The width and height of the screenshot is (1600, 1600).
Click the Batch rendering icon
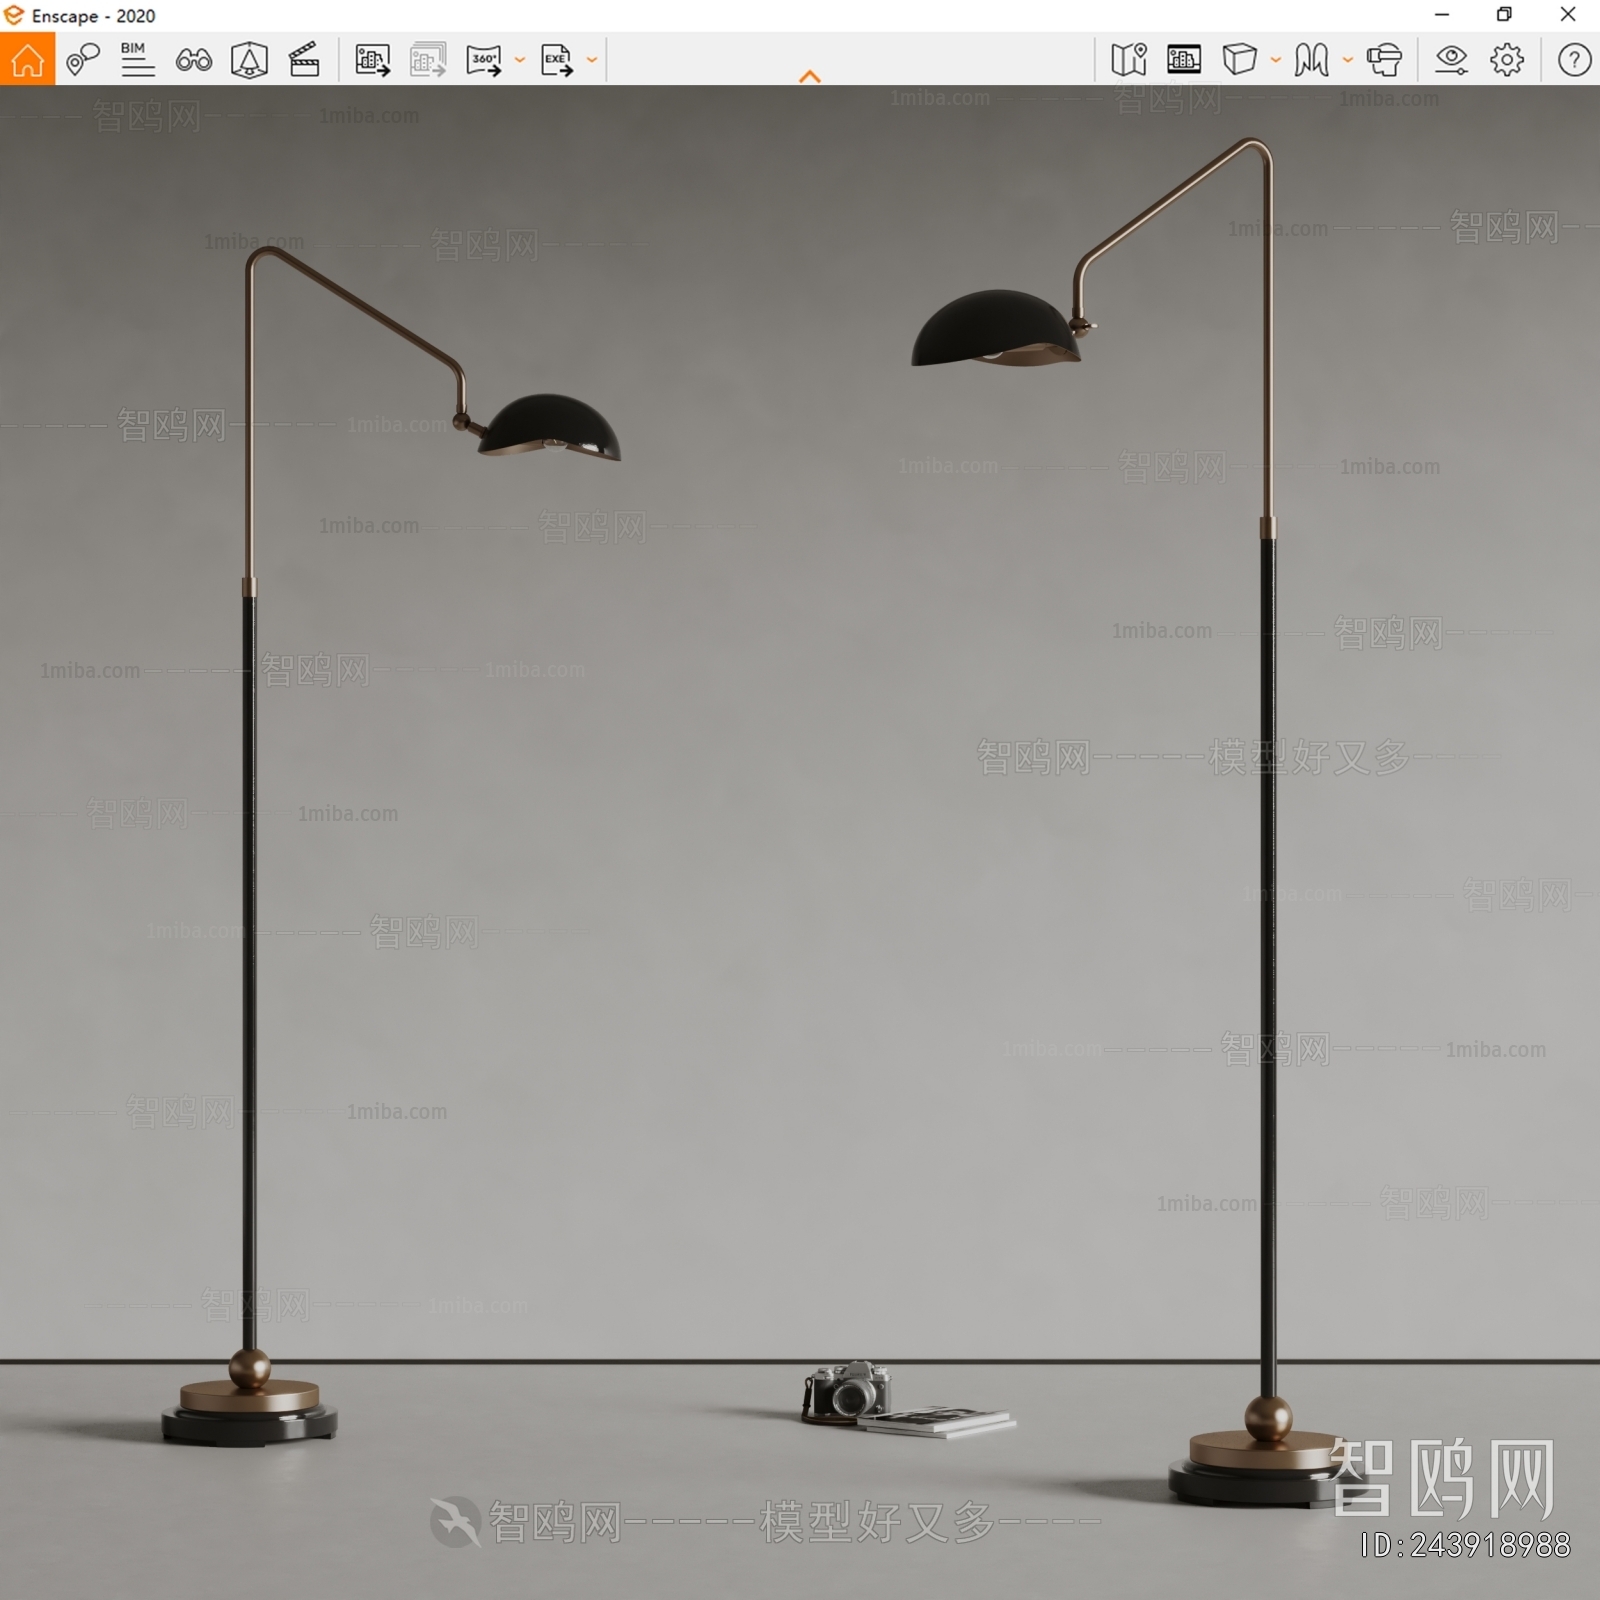(428, 60)
